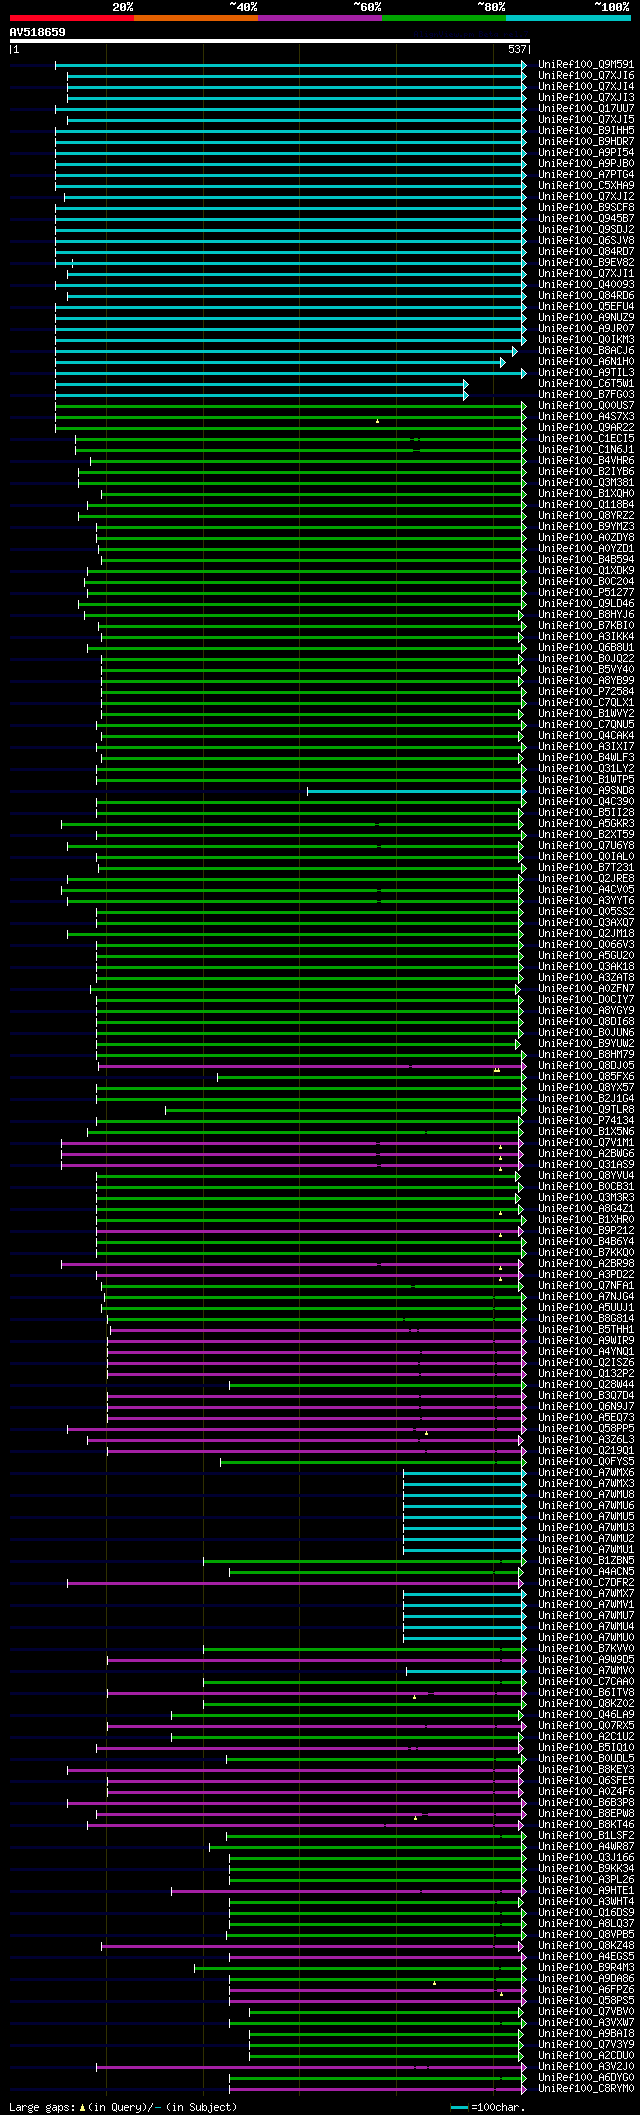Viewport: 640px width, 2115px height.
Task: Click the query name AV518659
Action: click(38, 32)
